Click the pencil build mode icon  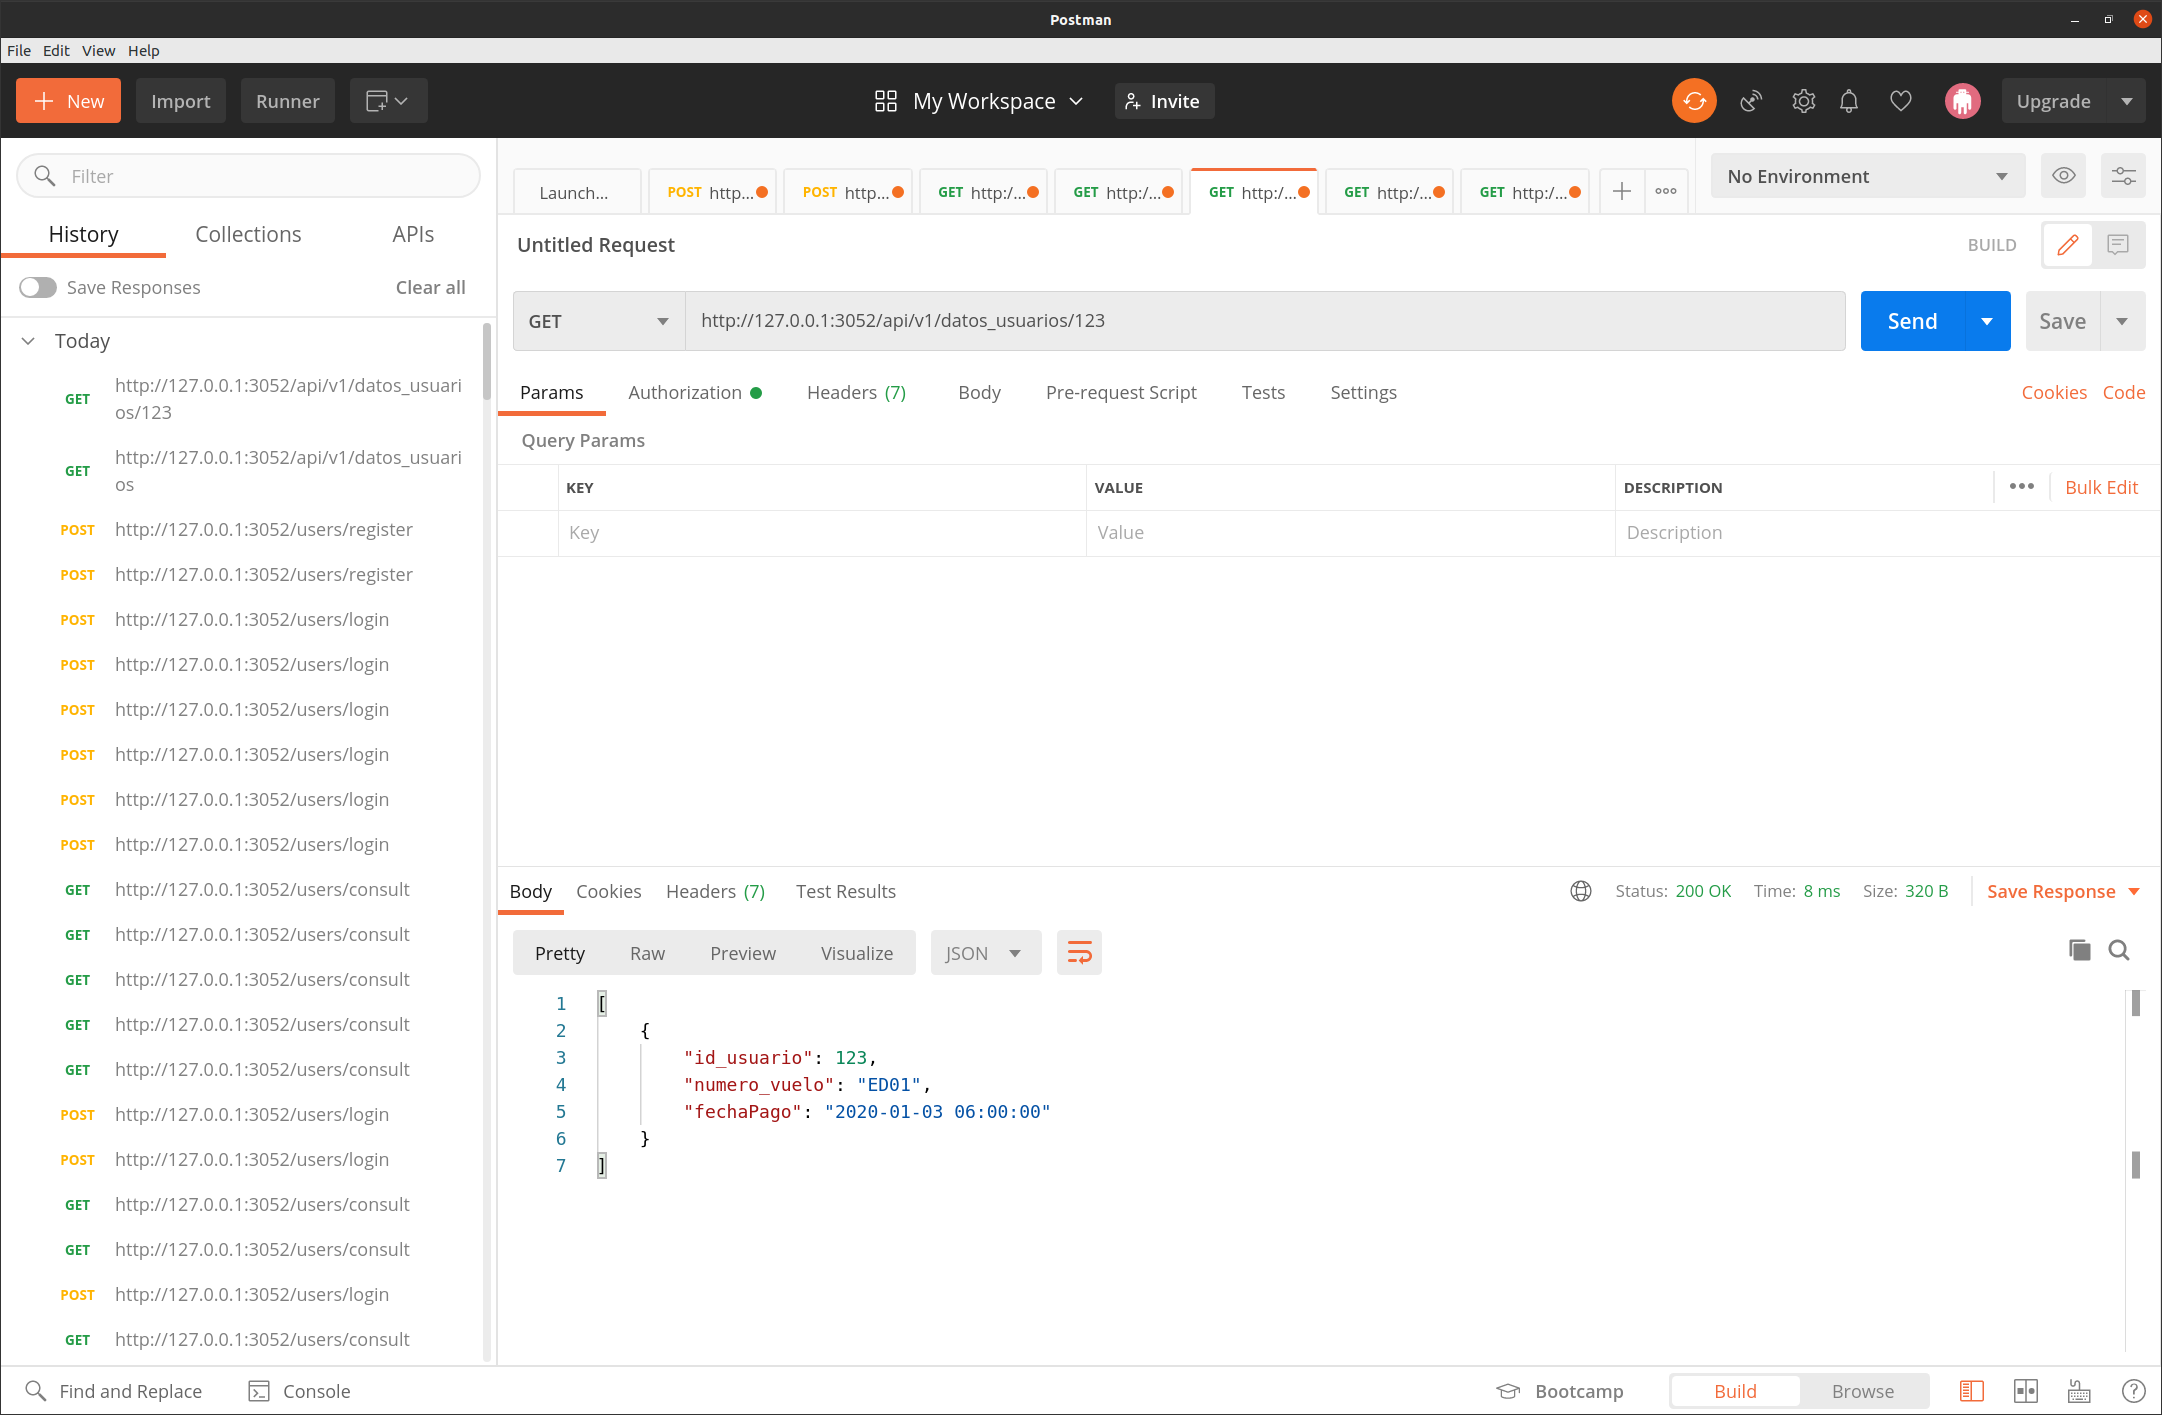(x=2068, y=245)
